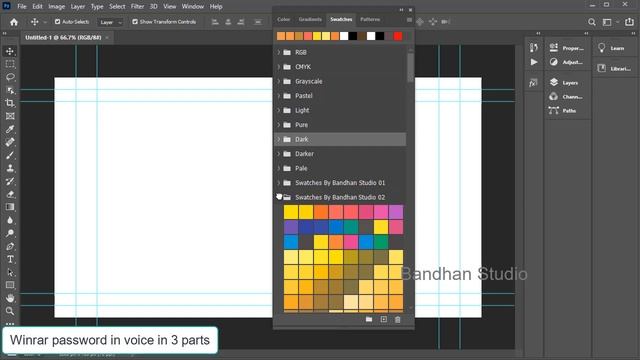Image resolution: width=640 pixels, height=360 pixels.
Task: Click the Home icon in options bar
Action: 14,22
